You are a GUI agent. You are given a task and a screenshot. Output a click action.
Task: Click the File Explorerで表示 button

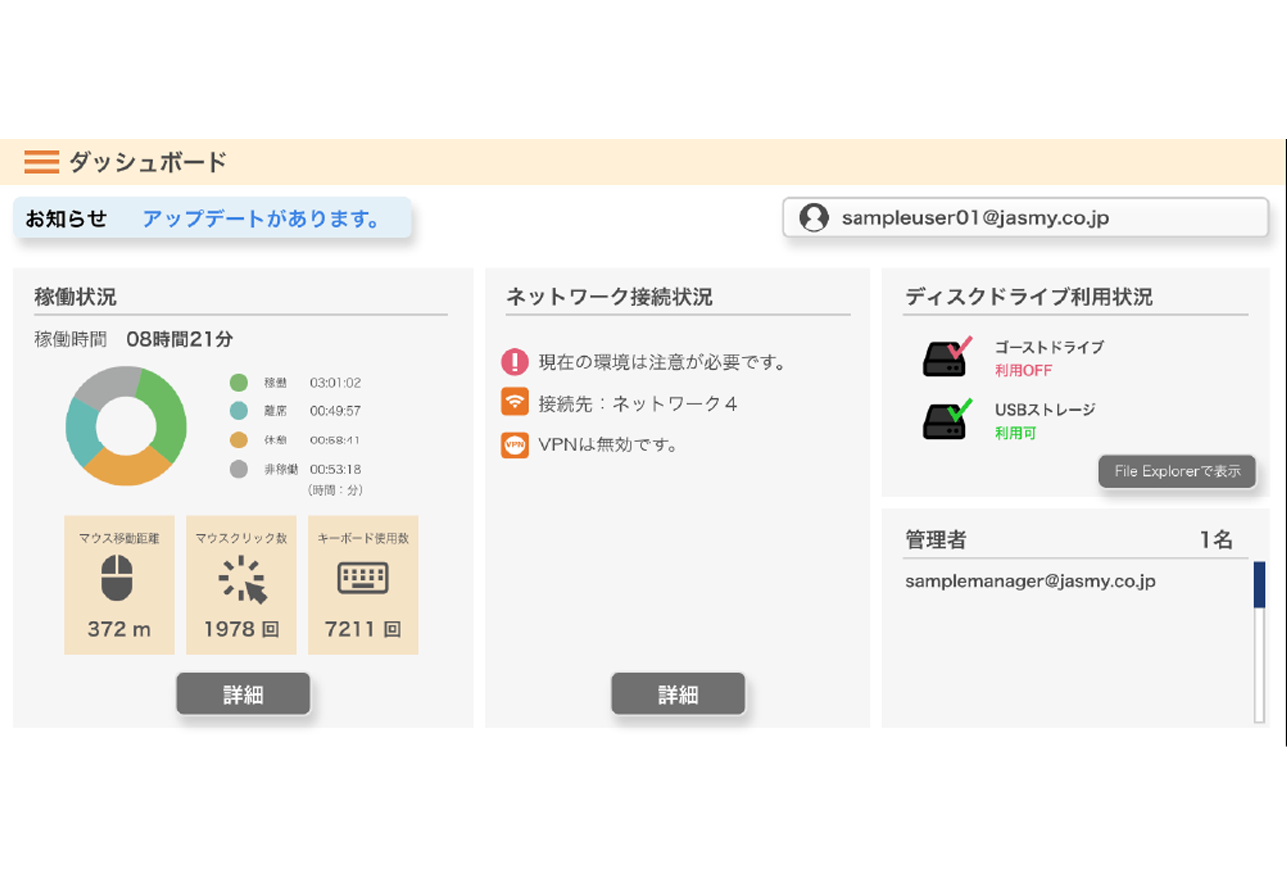1177,471
